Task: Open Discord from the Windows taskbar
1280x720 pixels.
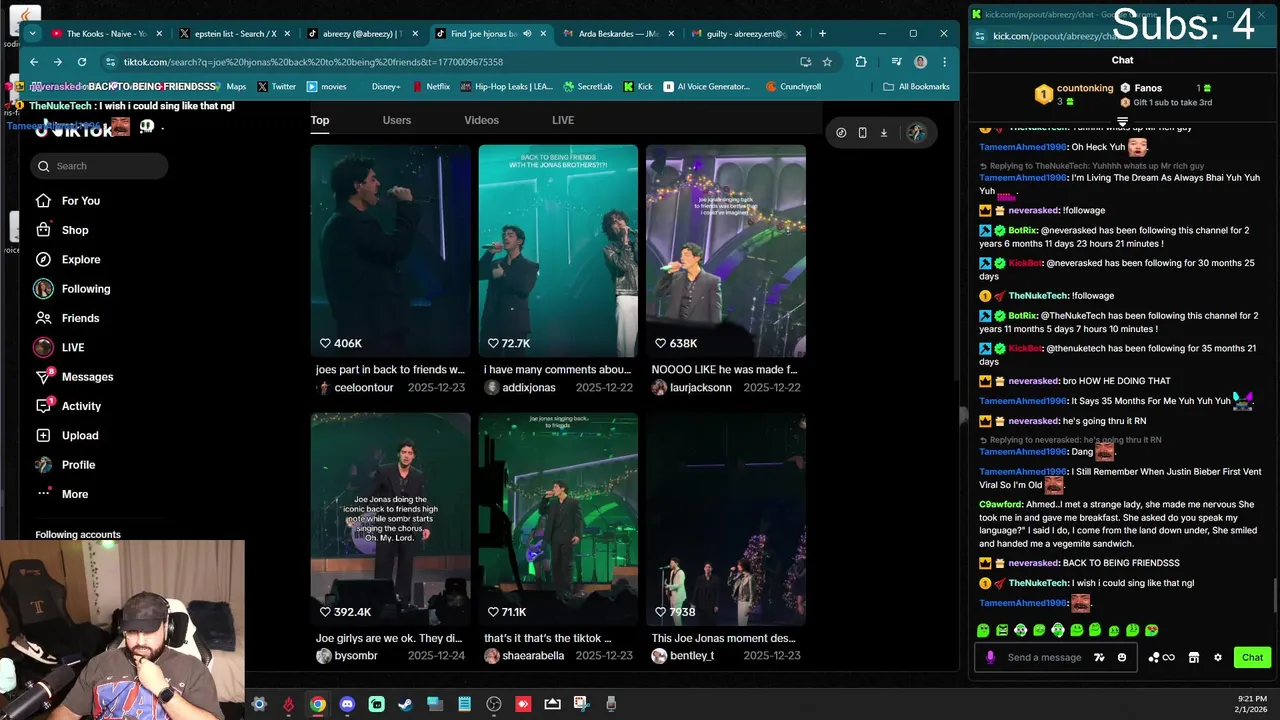Action: pos(347,705)
